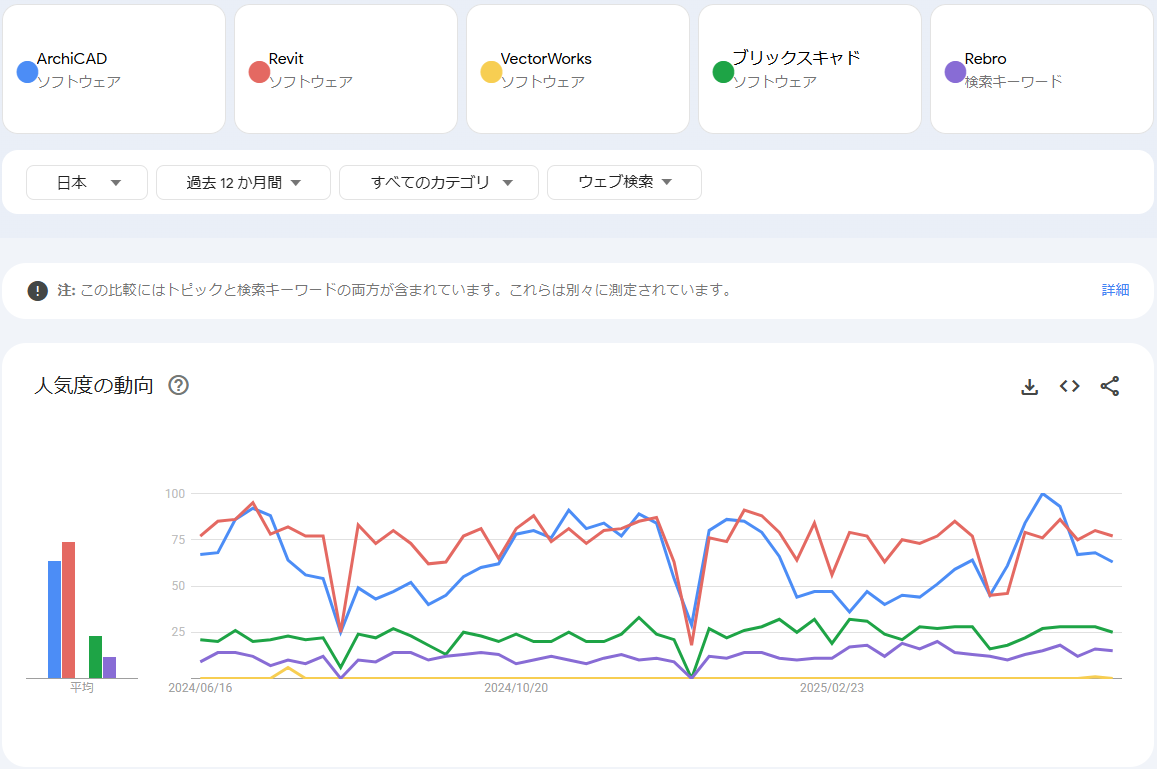The image size is (1157, 769).
Task: Select the VectorWorks yellow color dot
Action: (491, 72)
